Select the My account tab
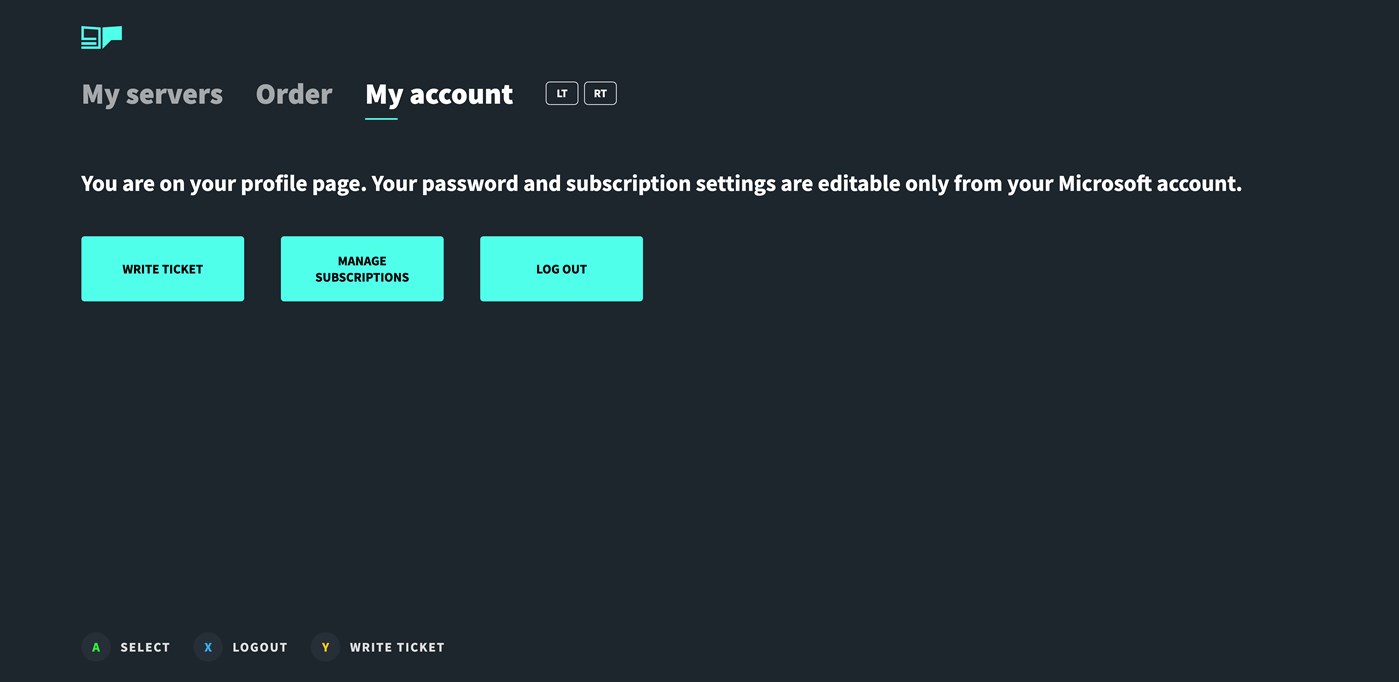 pyautogui.click(x=439, y=94)
